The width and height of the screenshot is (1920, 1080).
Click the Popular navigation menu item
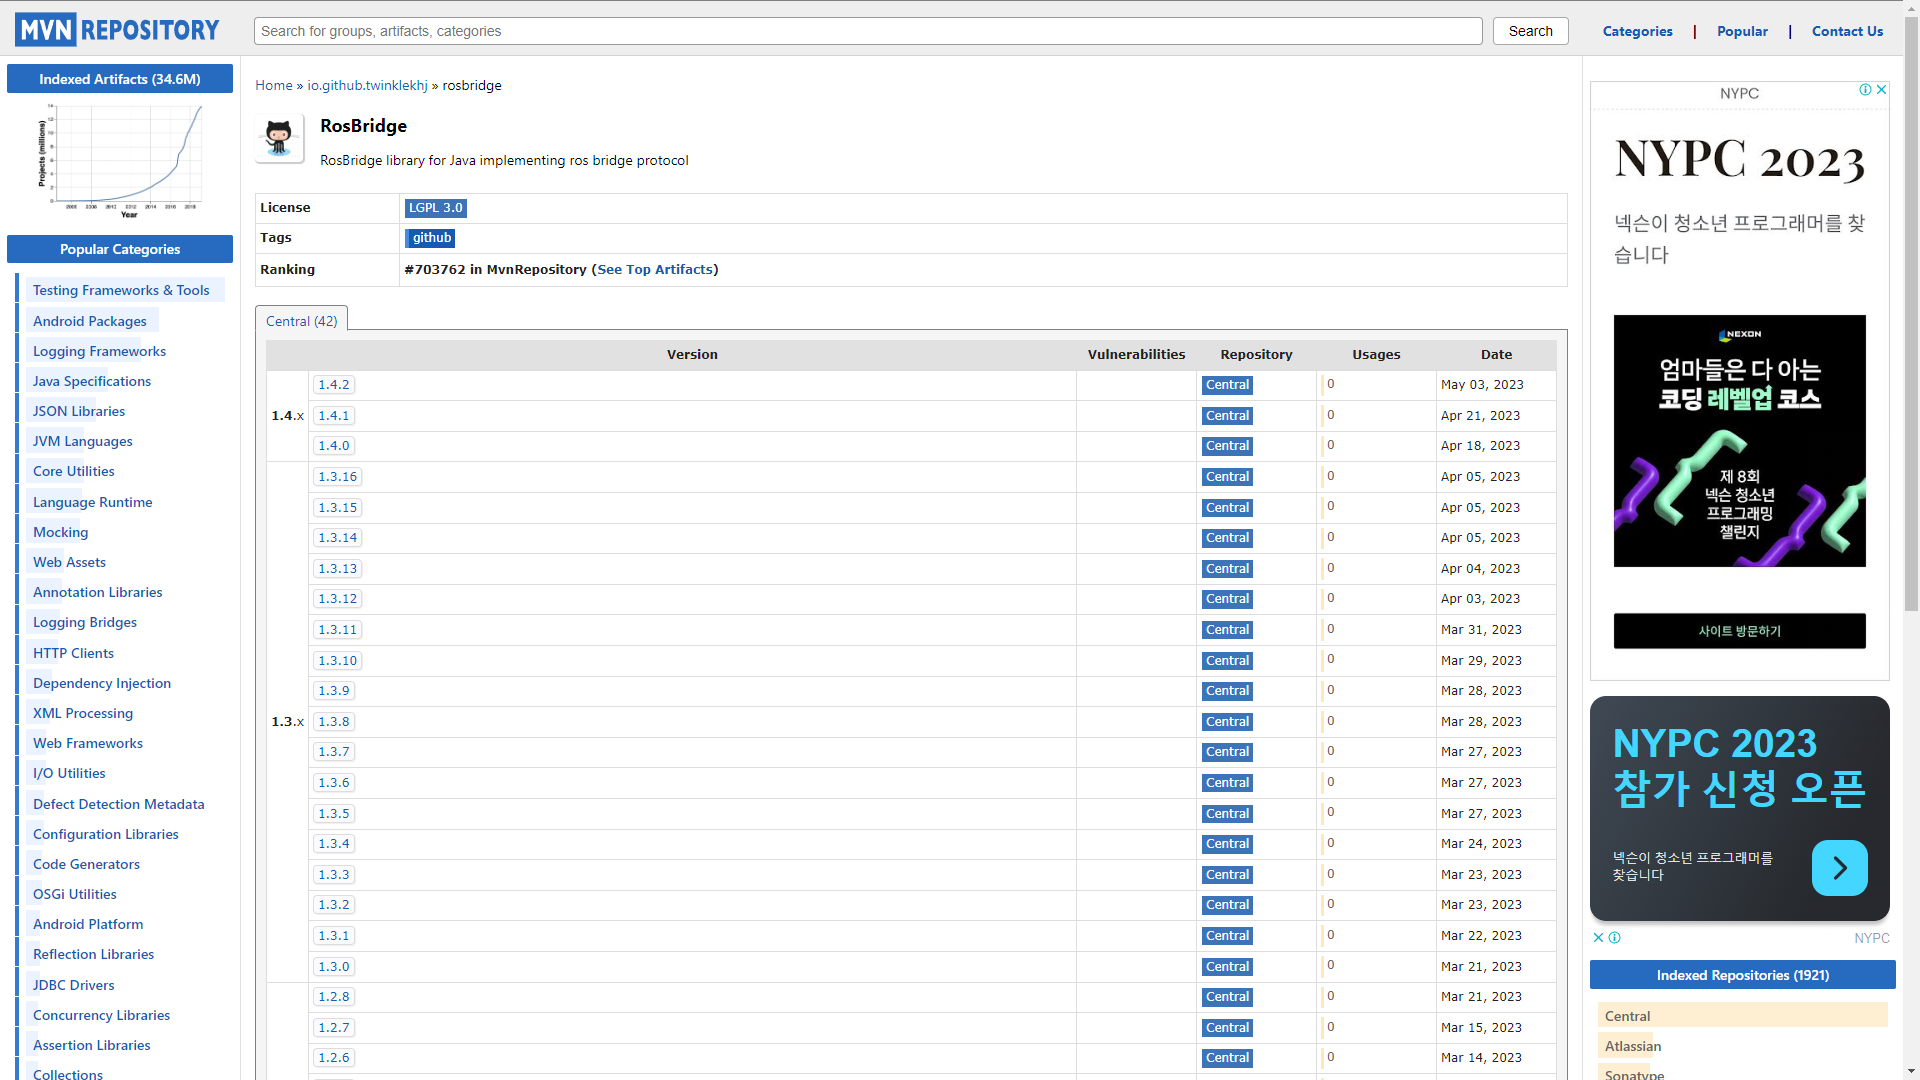click(x=1742, y=32)
